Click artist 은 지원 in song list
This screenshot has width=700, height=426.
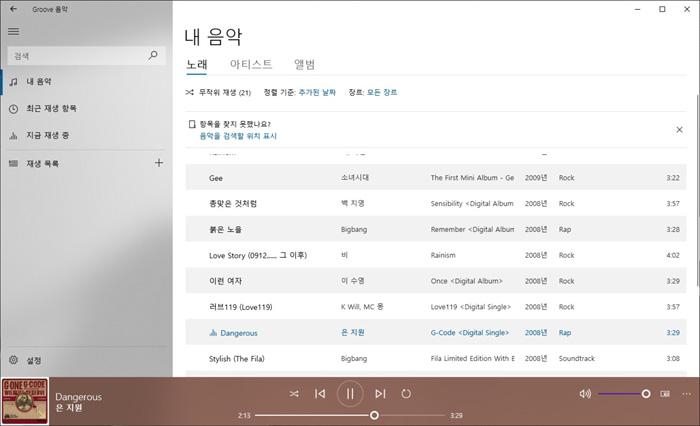[x=353, y=333]
